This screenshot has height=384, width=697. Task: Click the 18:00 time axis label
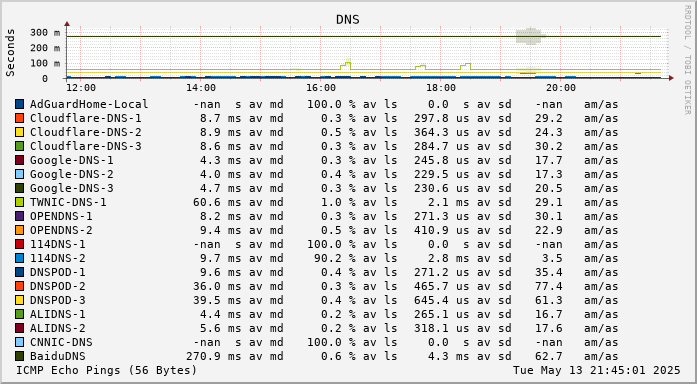click(441, 88)
